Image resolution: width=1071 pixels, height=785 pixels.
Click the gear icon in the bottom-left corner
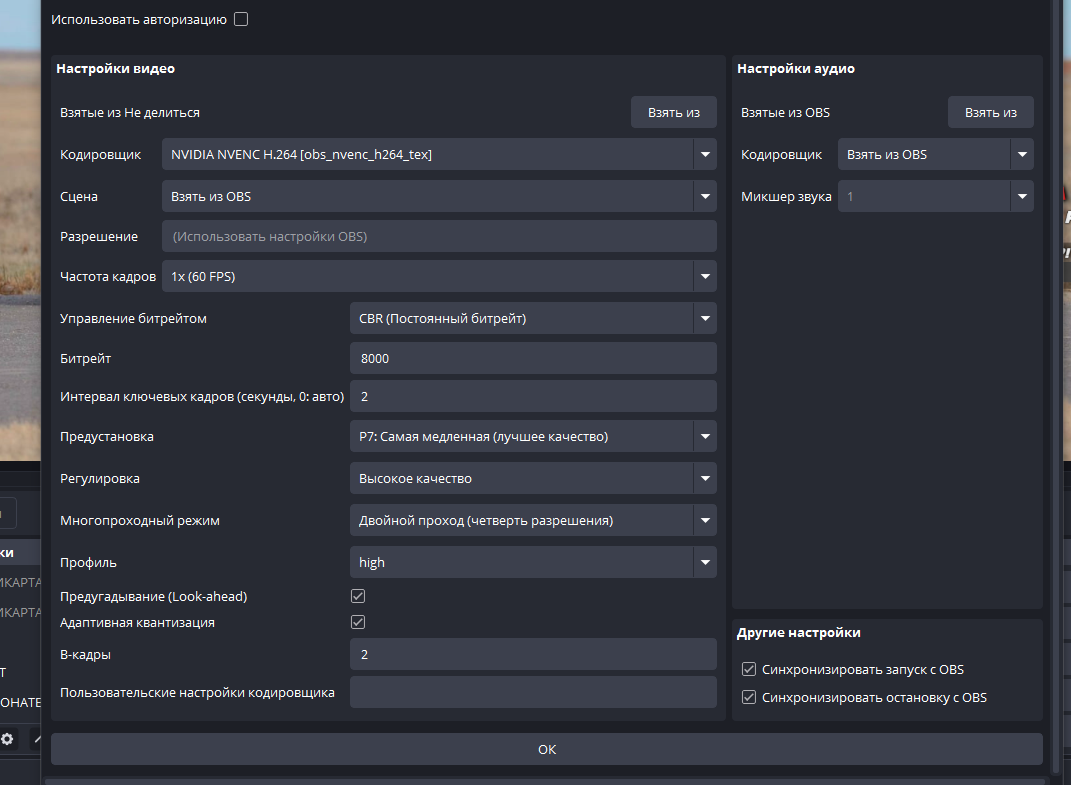point(7,739)
